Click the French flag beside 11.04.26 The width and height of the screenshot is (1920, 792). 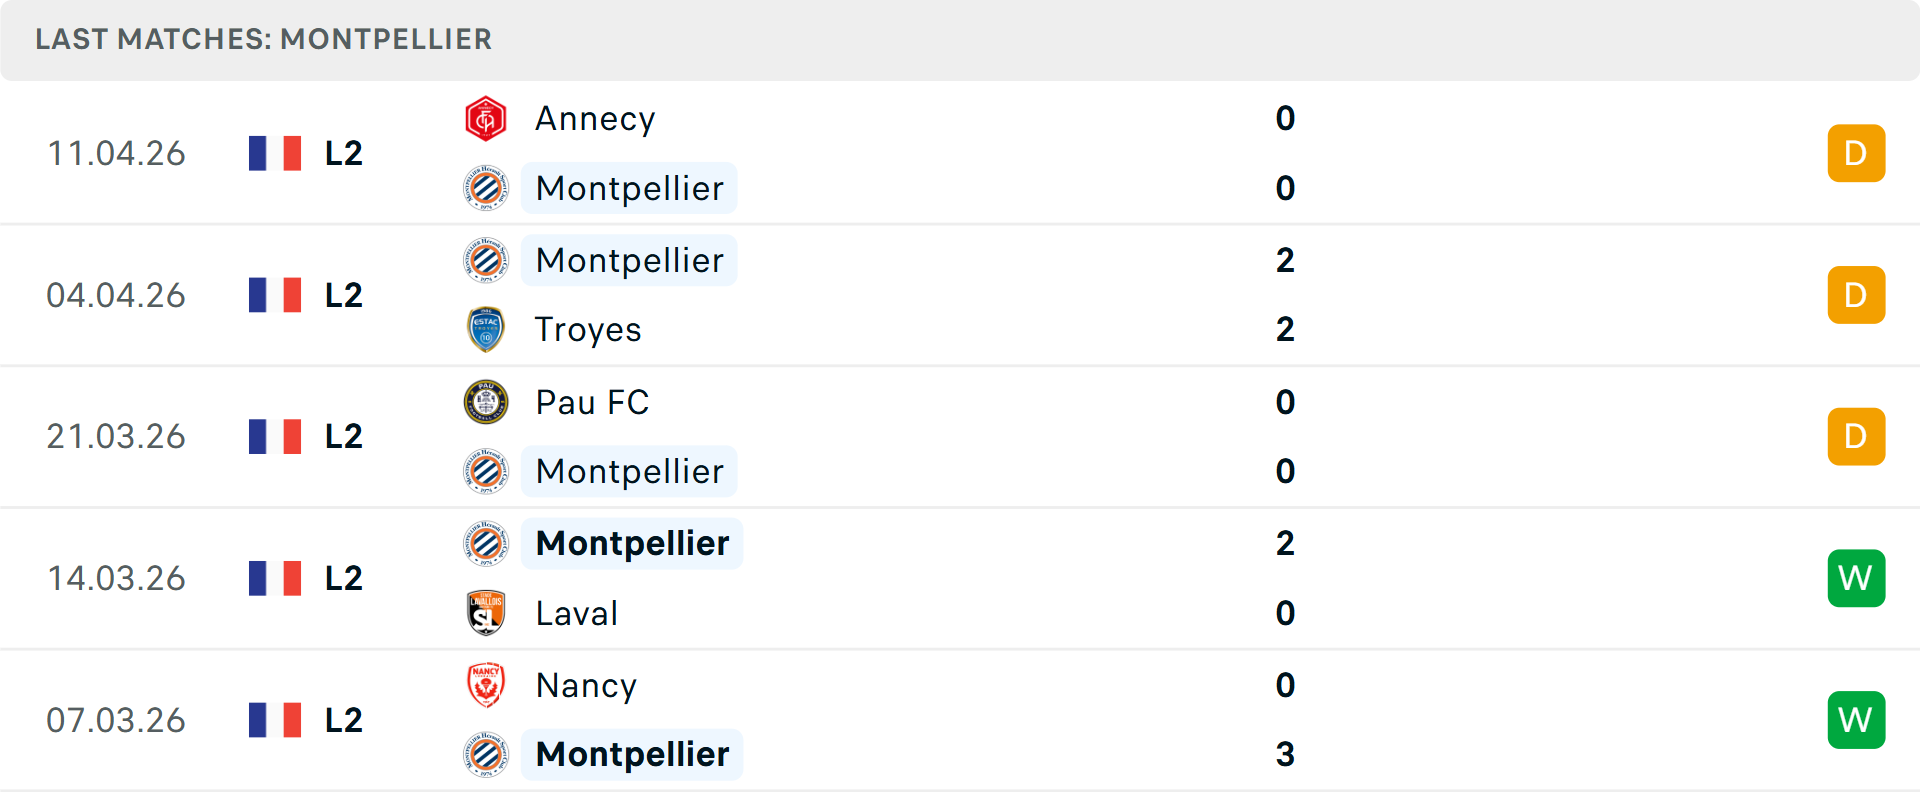pyautogui.click(x=275, y=152)
